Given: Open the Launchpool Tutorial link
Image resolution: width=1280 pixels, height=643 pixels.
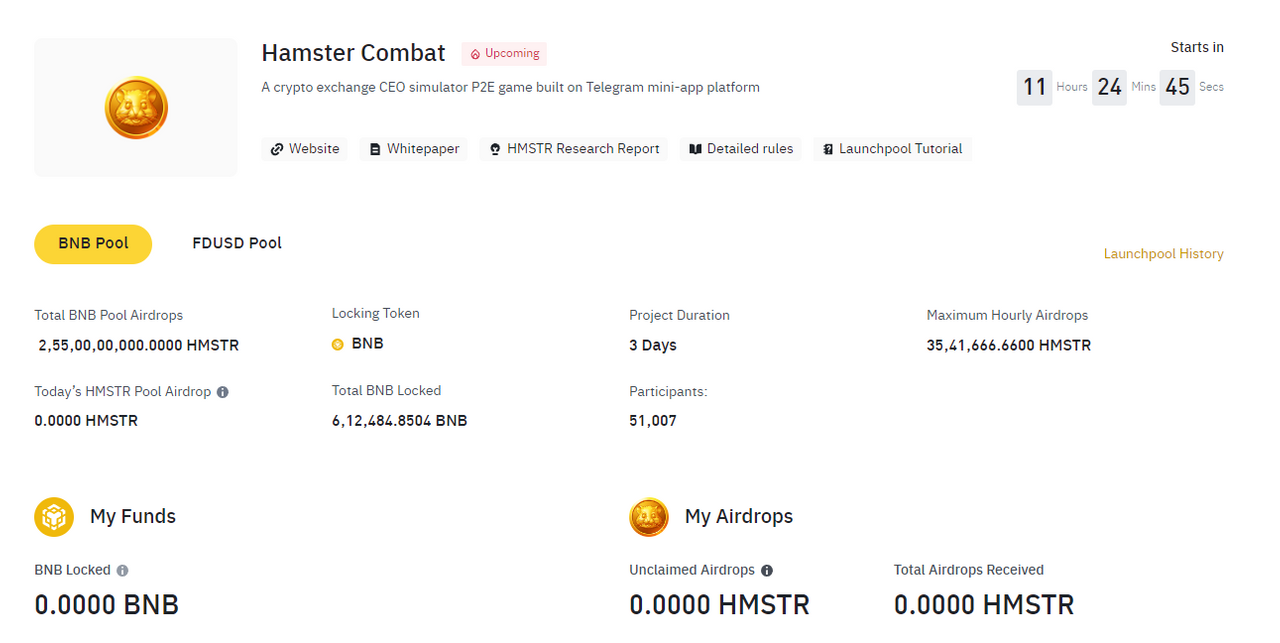Looking at the screenshot, I should point(892,149).
